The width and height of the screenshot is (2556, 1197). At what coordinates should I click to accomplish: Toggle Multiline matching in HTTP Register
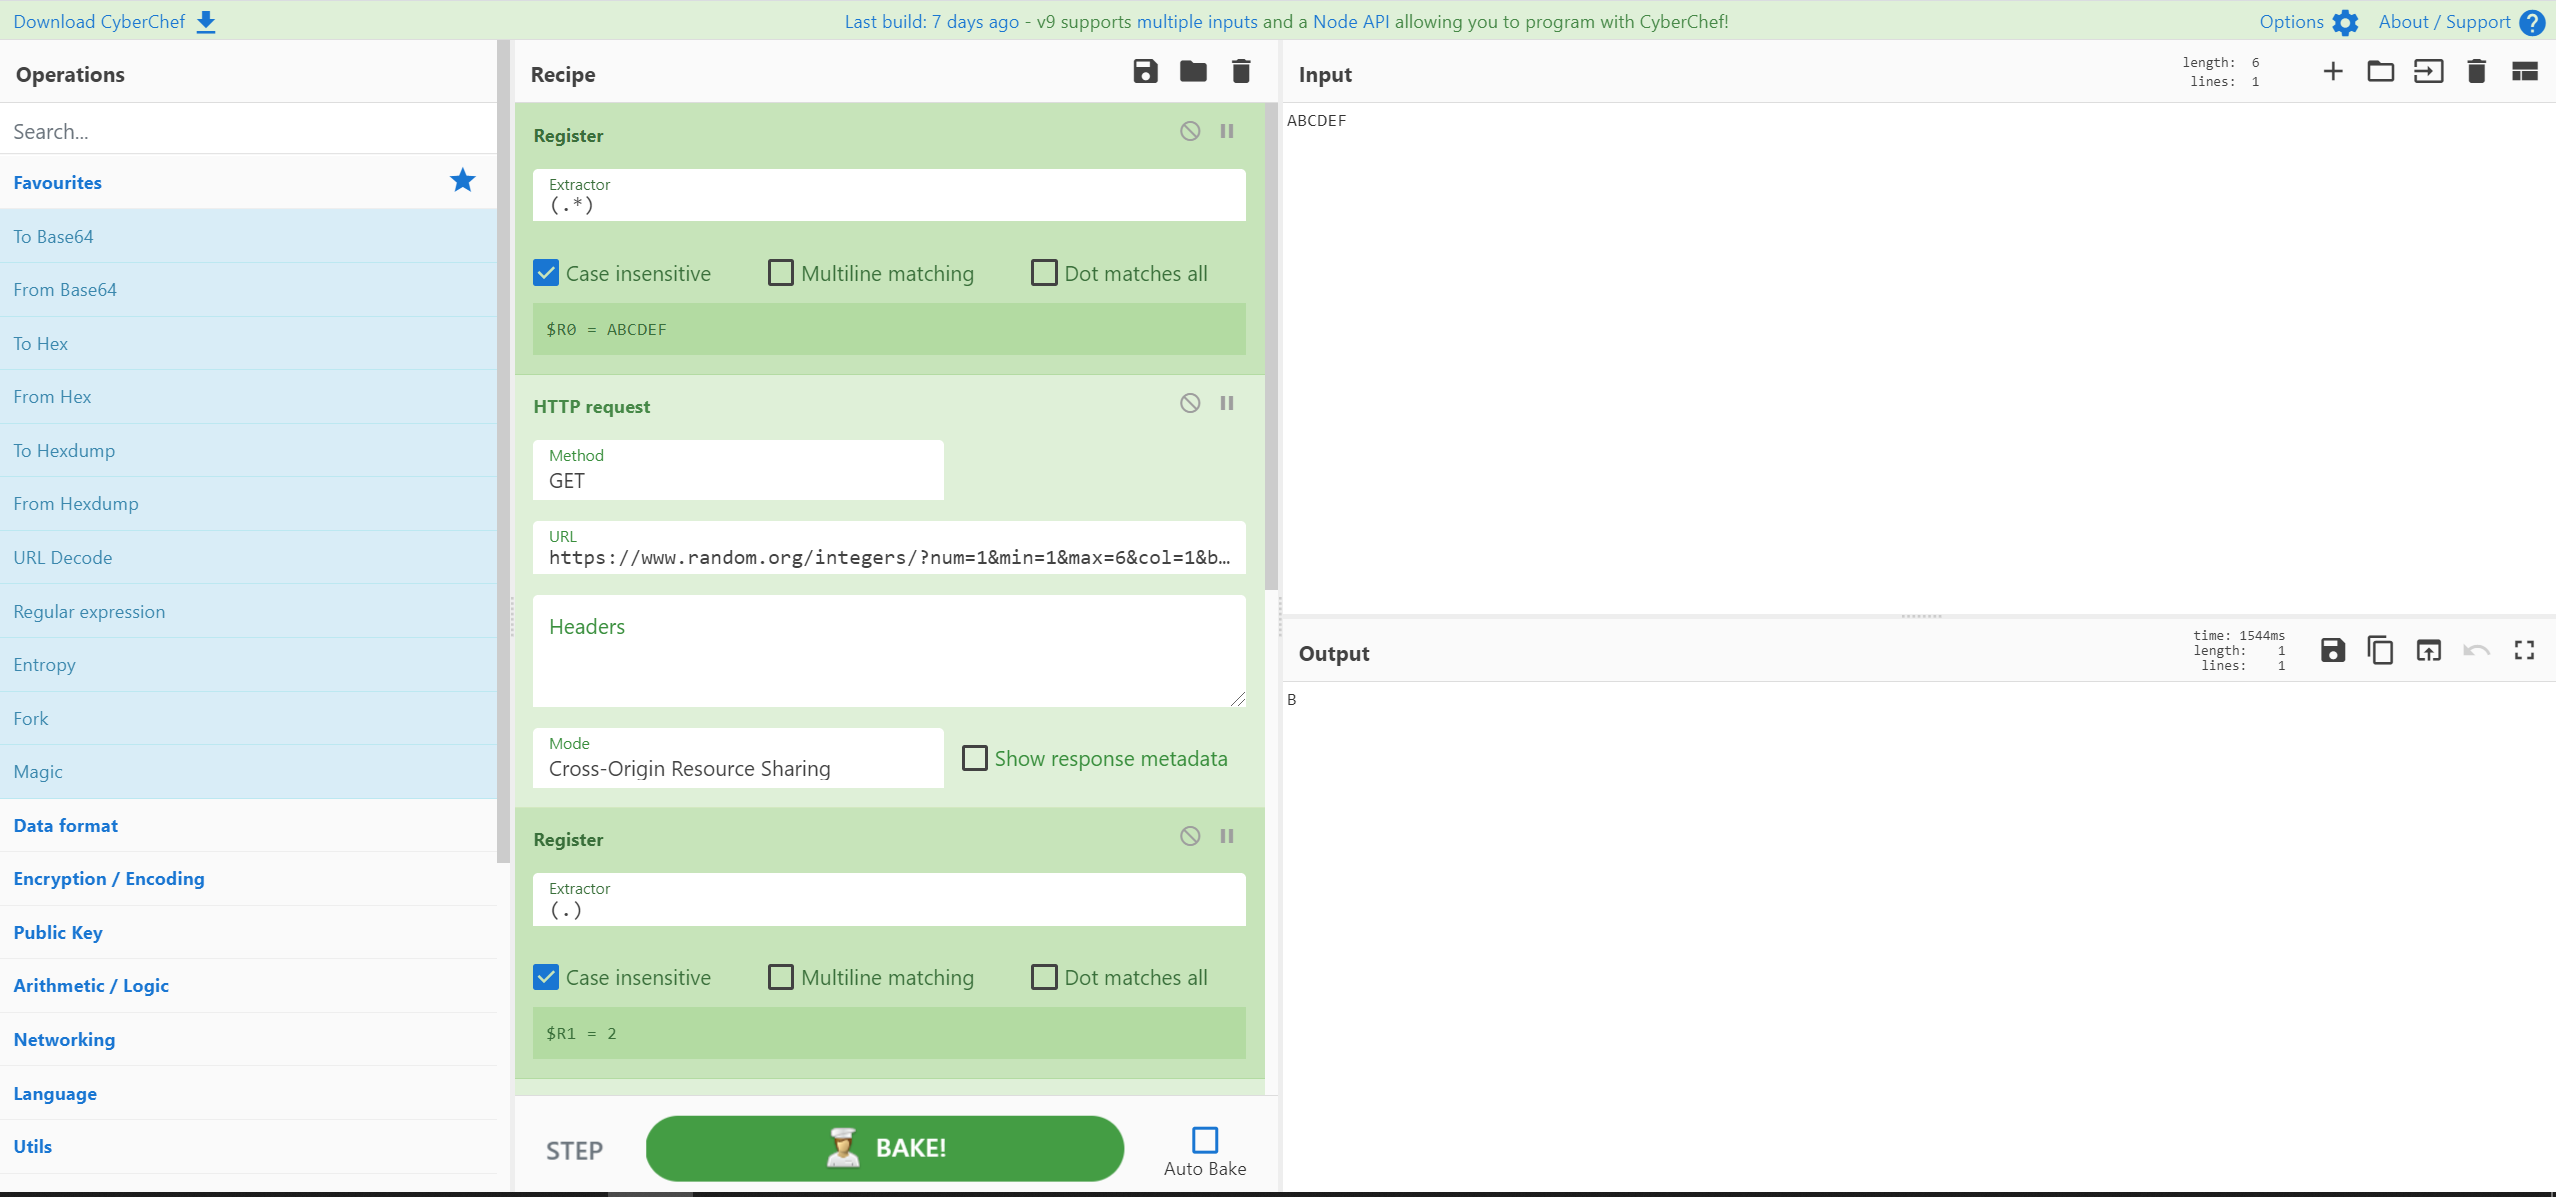tap(781, 977)
